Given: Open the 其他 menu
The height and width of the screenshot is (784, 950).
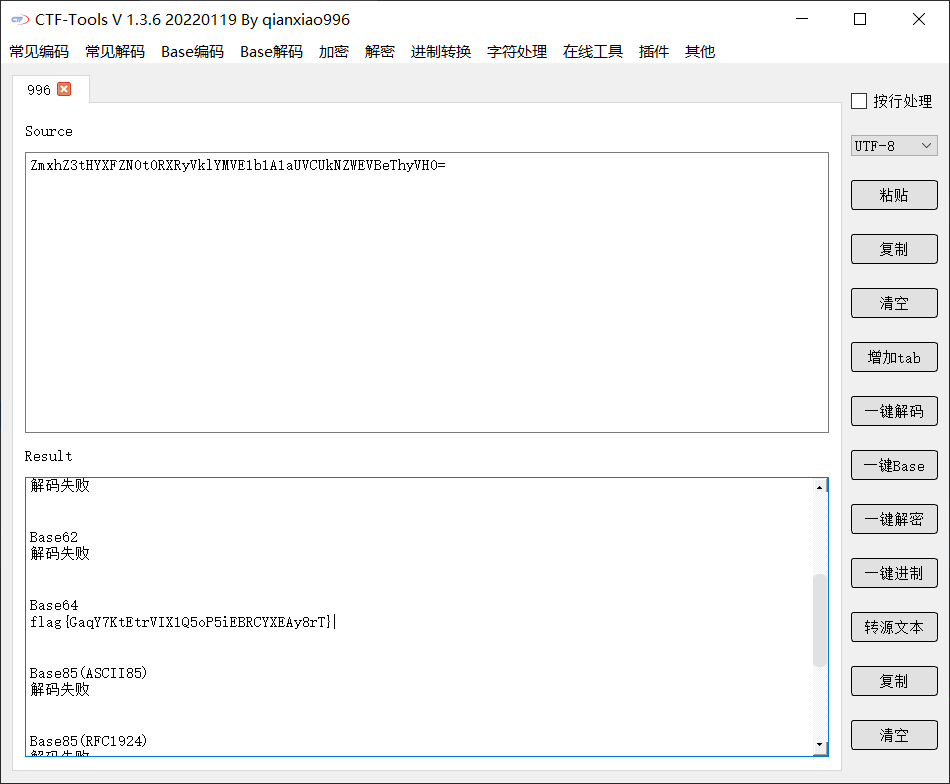Looking at the screenshot, I should pyautogui.click(x=700, y=51).
